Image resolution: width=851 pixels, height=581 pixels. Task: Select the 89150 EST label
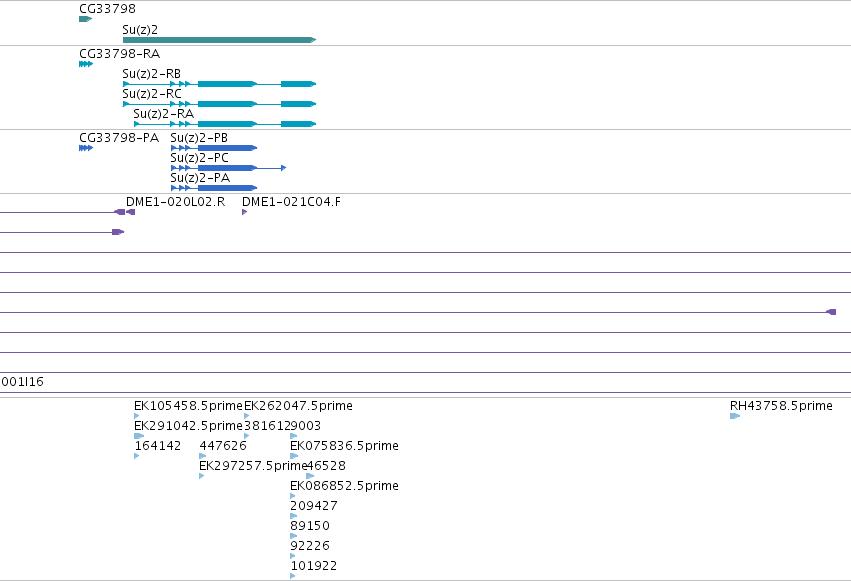click(x=310, y=526)
